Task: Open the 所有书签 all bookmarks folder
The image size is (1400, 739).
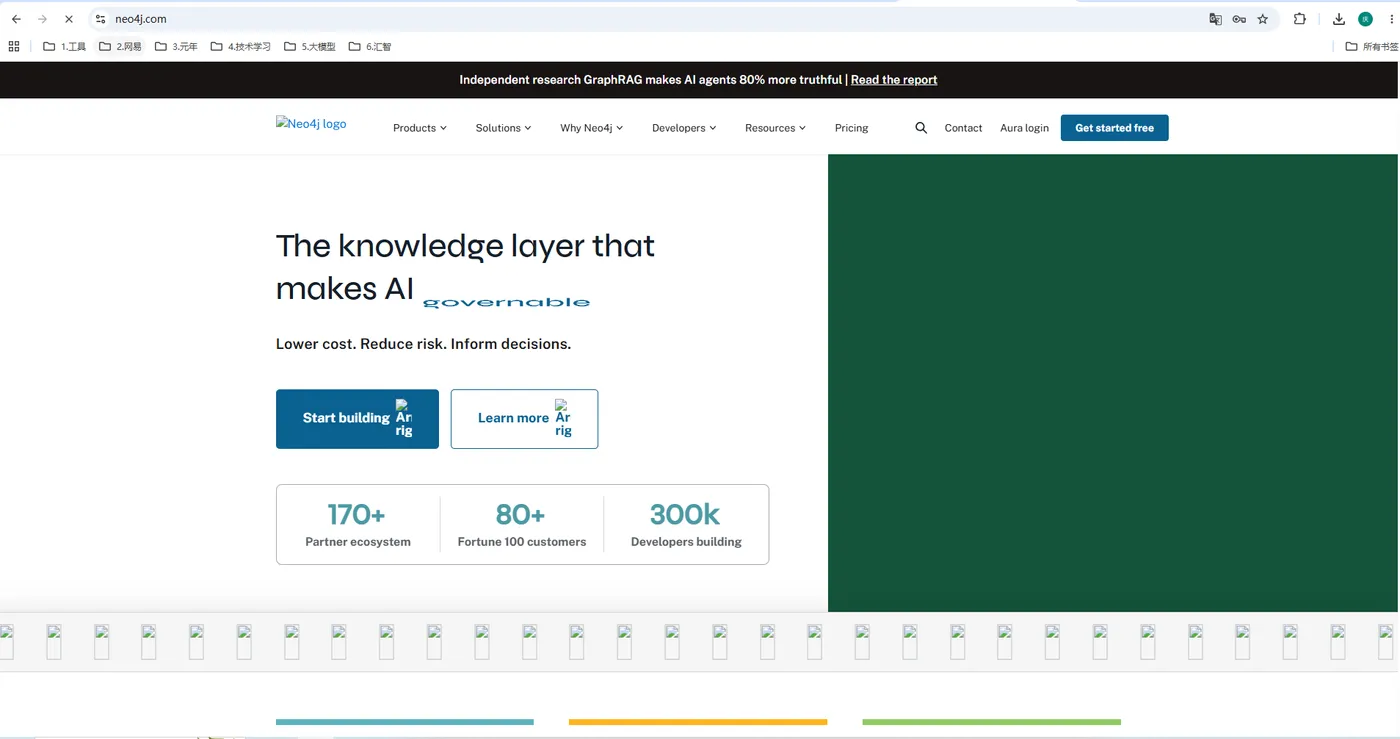Action: [x=1371, y=46]
